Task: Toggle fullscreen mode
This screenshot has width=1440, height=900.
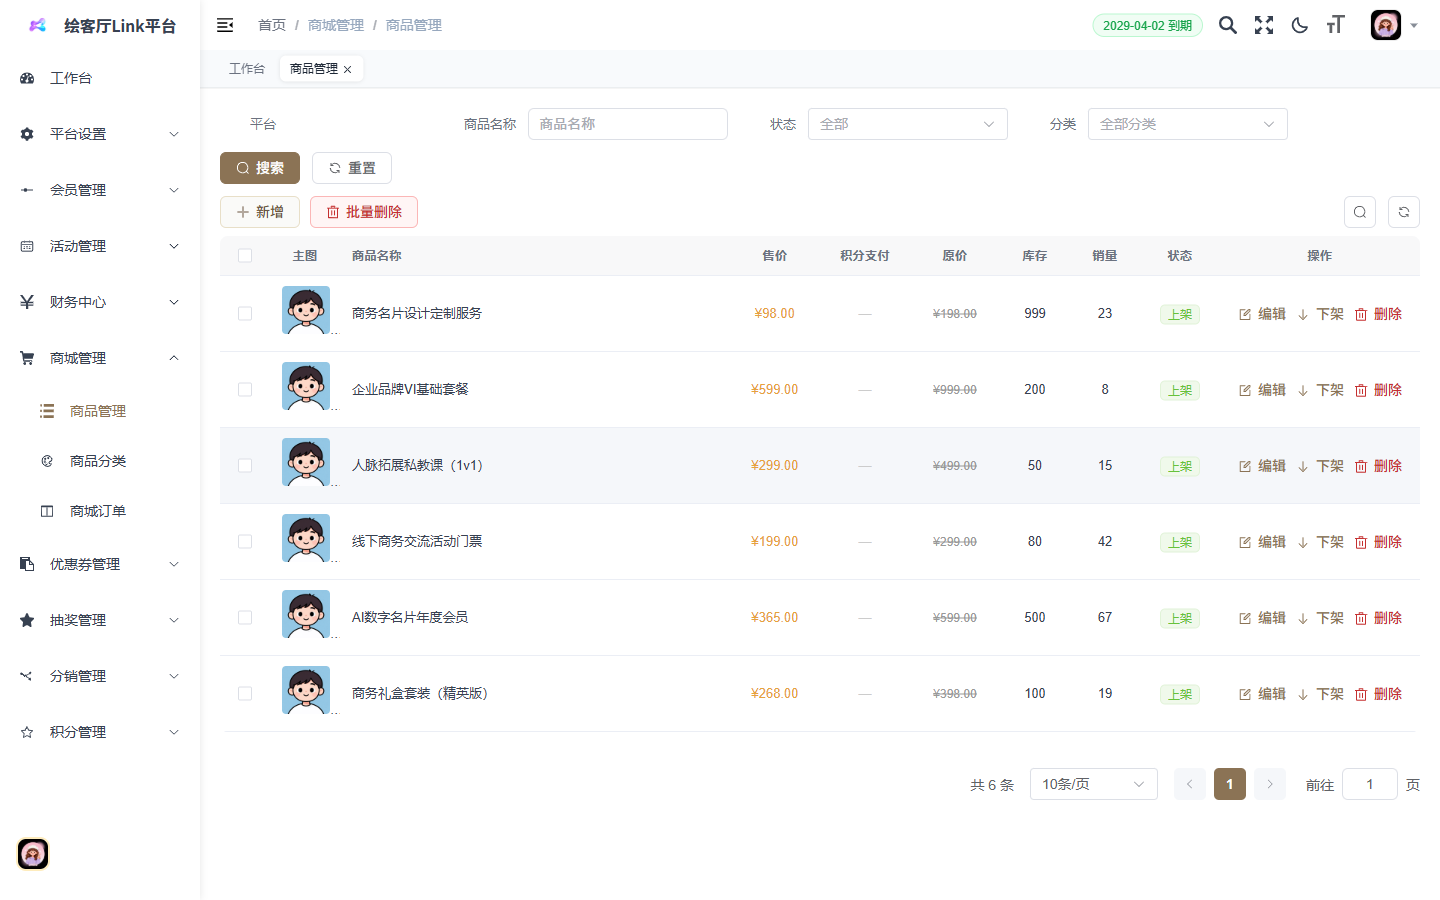Action: pos(1263,24)
